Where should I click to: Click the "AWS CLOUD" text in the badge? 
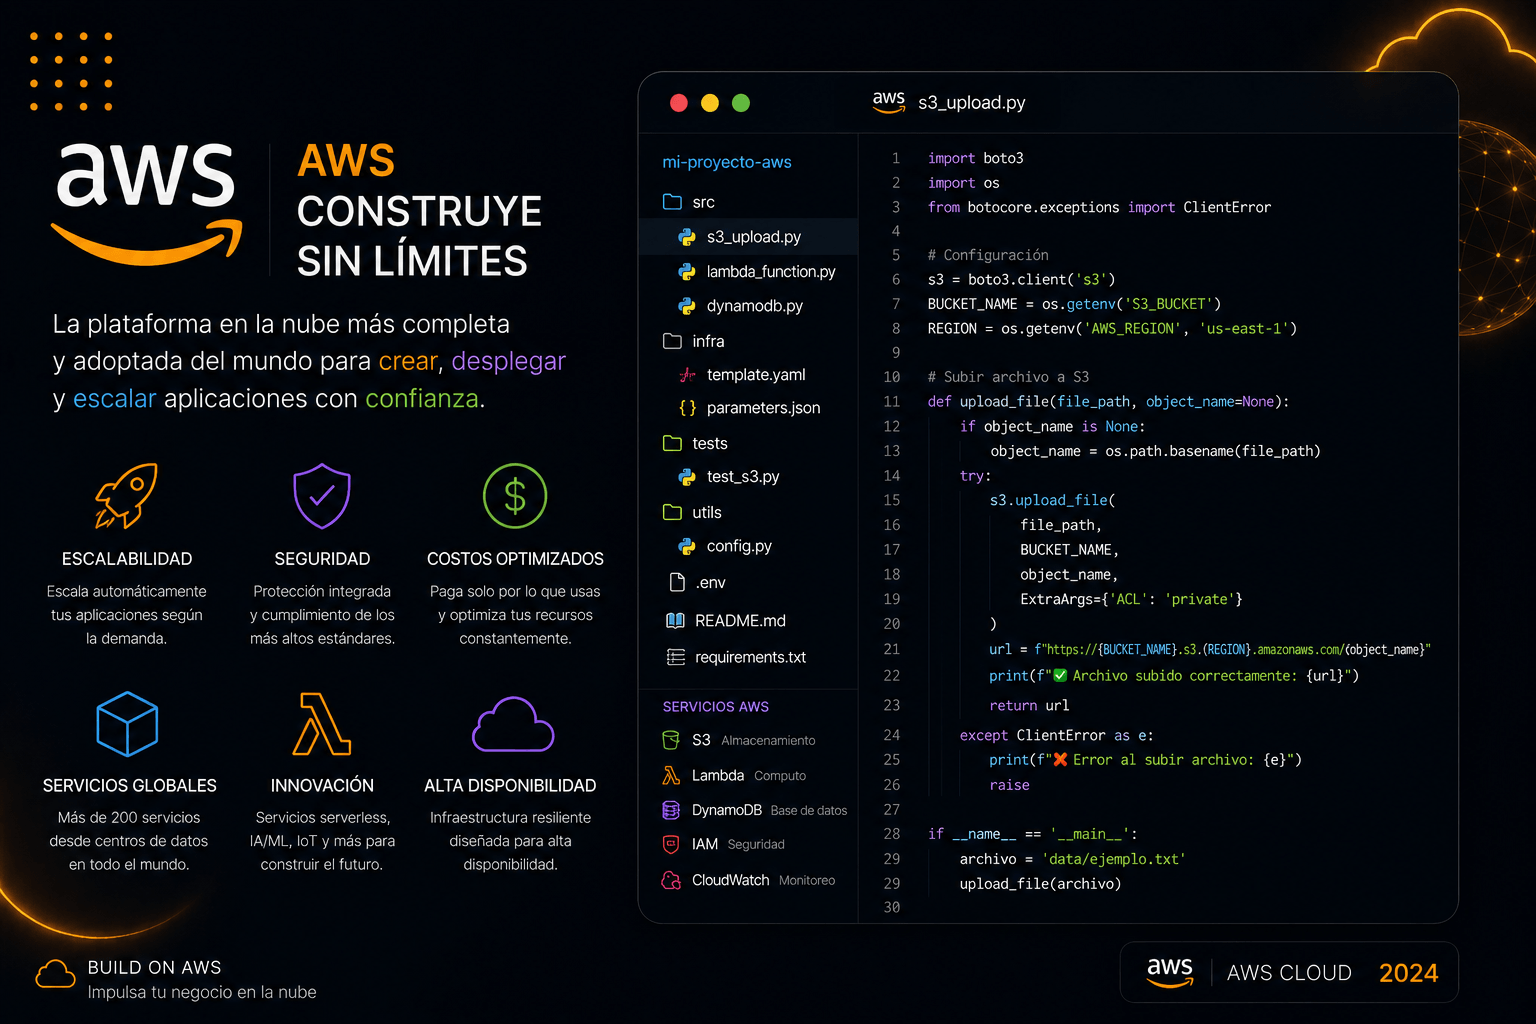pyautogui.click(x=1289, y=973)
